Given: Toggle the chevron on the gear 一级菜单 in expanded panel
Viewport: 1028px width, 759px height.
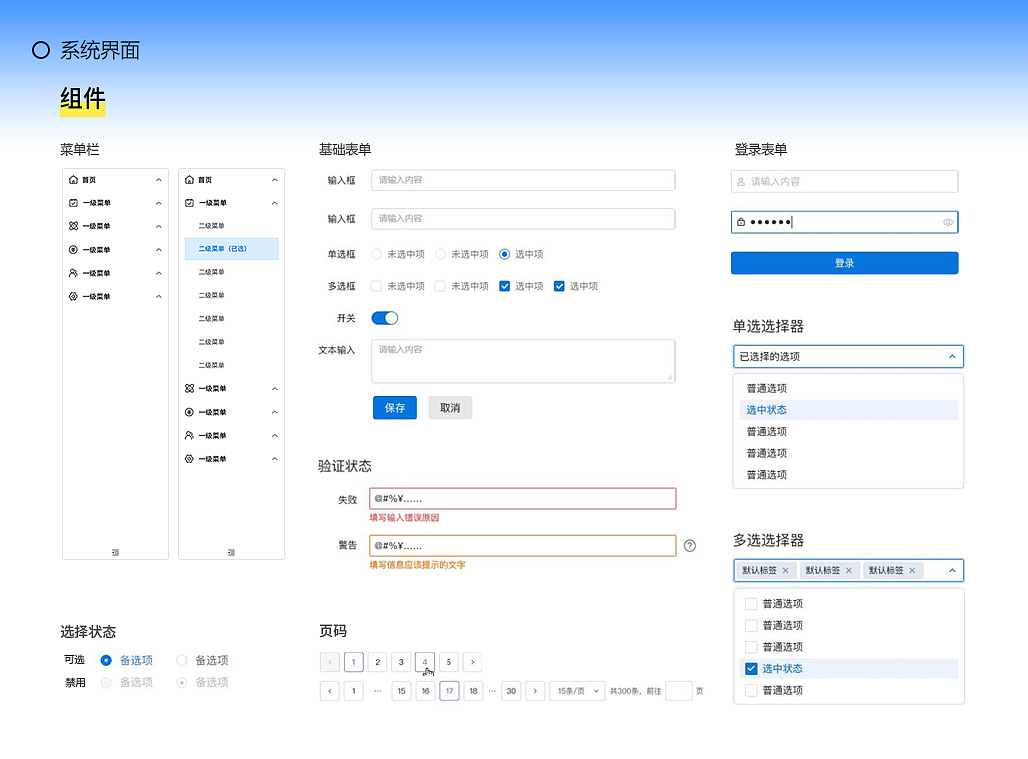Looking at the screenshot, I should 275,459.
